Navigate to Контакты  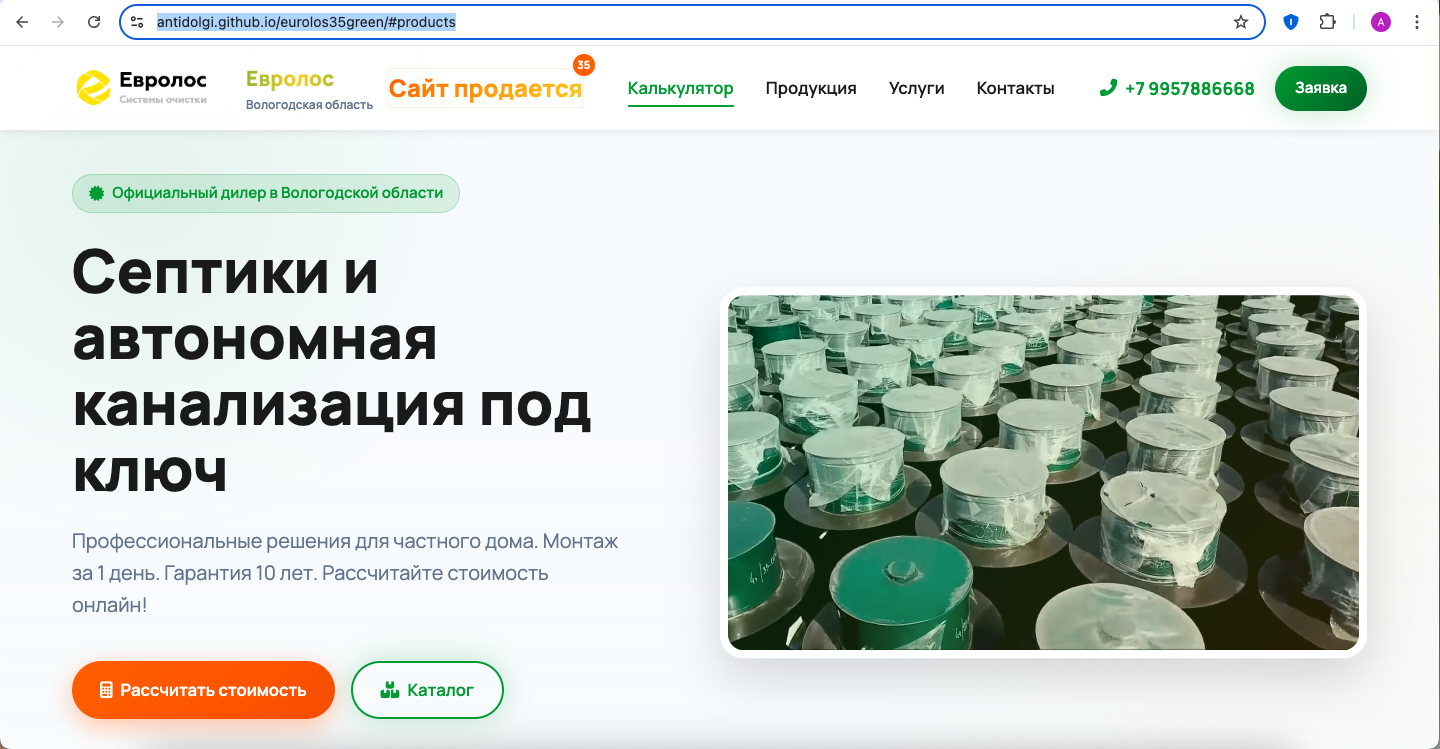tap(1015, 88)
